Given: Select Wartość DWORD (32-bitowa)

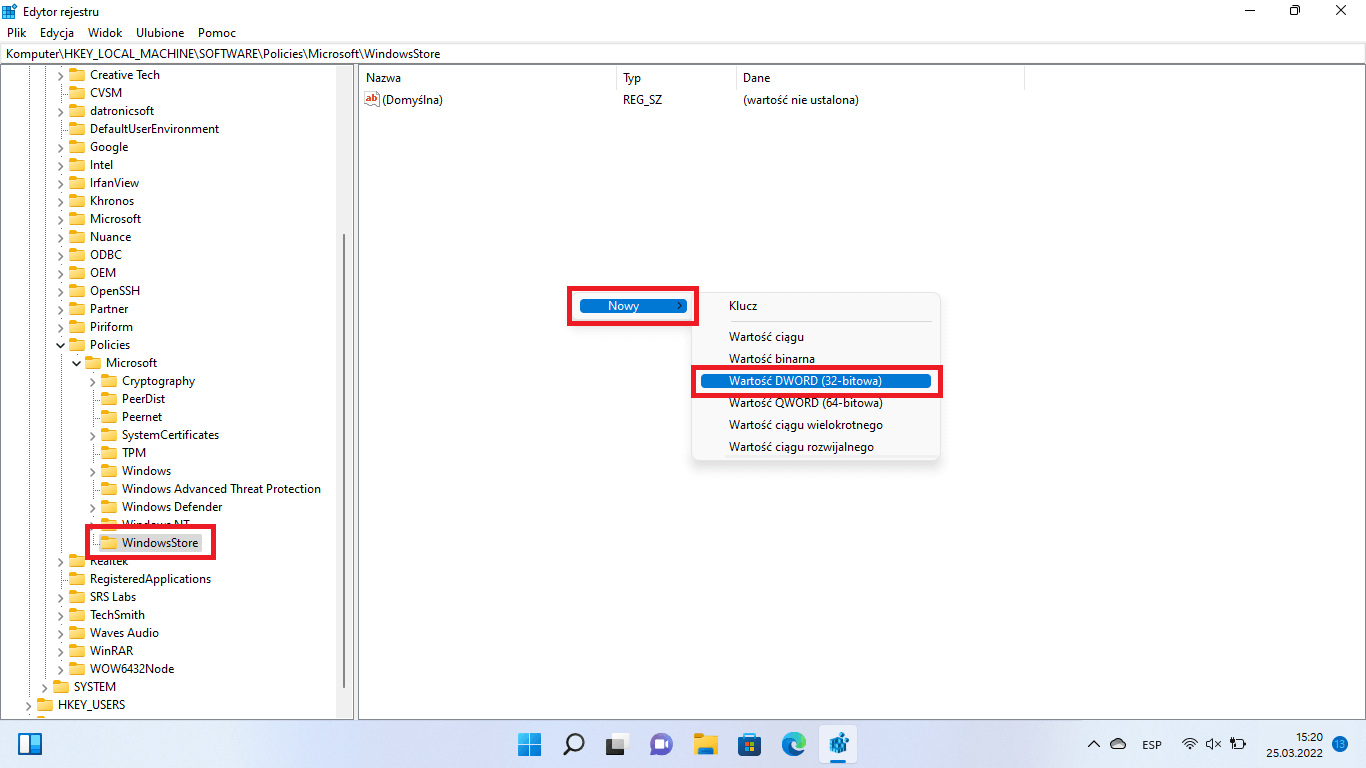Looking at the screenshot, I should pos(816,381).
